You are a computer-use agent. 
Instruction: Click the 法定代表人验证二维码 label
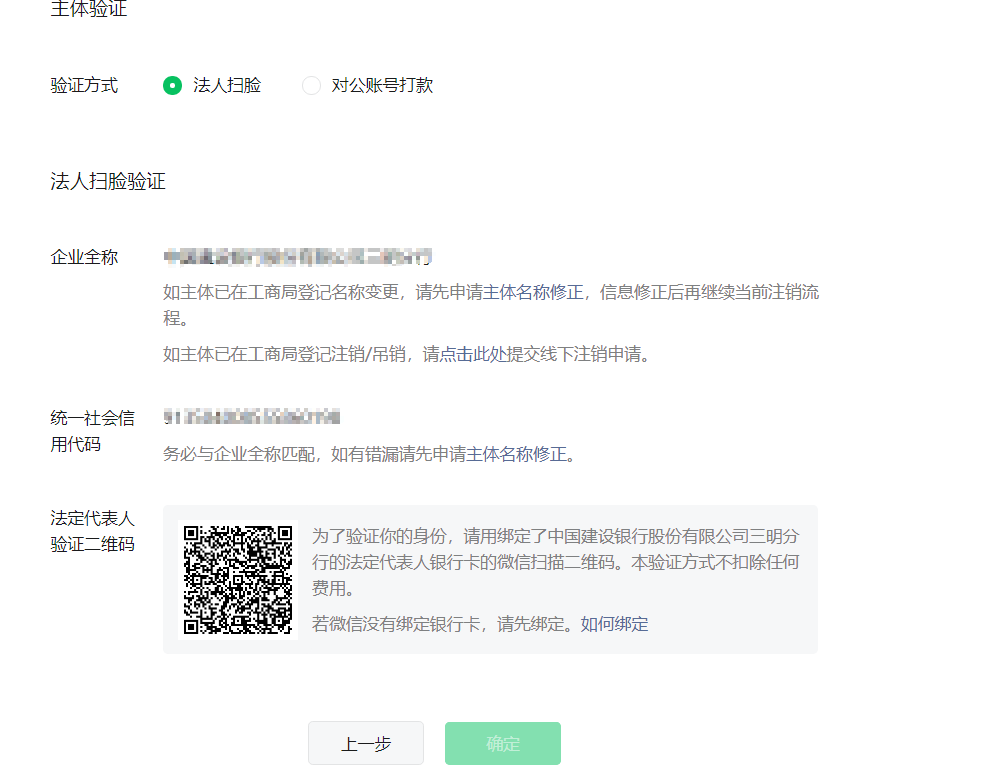[x=92, y=531]
